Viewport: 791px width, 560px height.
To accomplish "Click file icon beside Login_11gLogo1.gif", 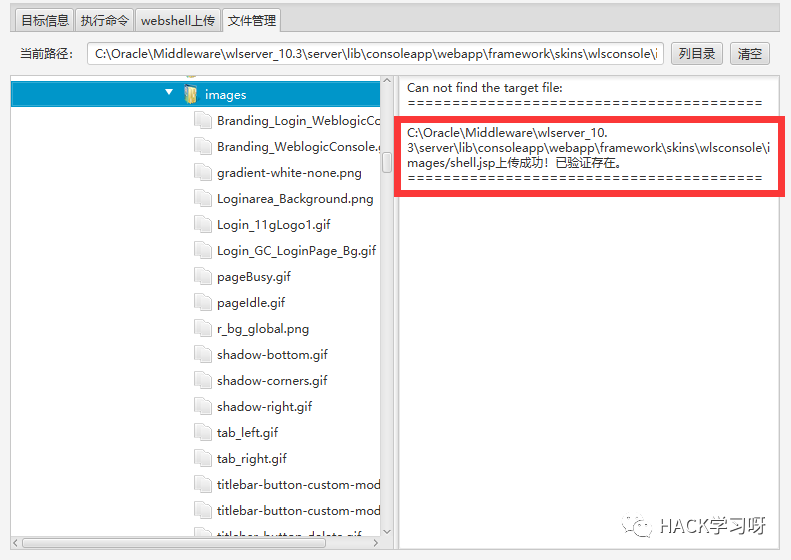I will (203, 224).
